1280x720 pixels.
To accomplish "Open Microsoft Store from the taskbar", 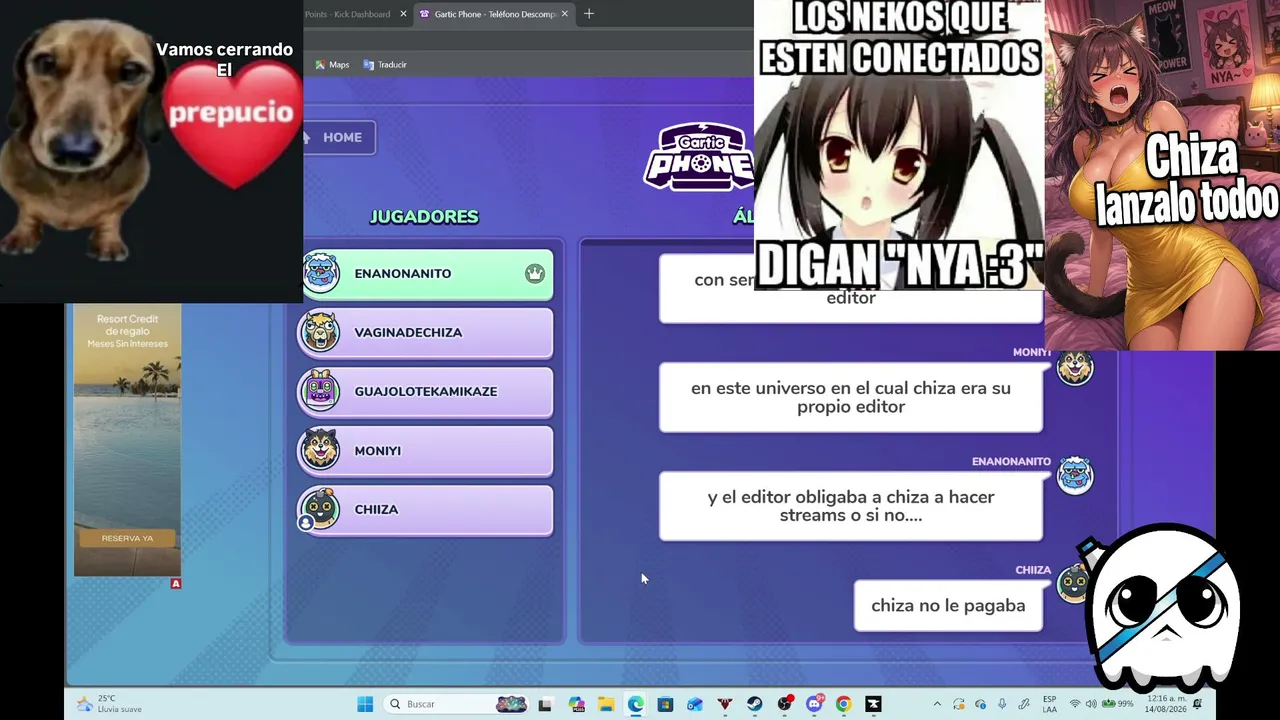I will click(x=665, y=704).
